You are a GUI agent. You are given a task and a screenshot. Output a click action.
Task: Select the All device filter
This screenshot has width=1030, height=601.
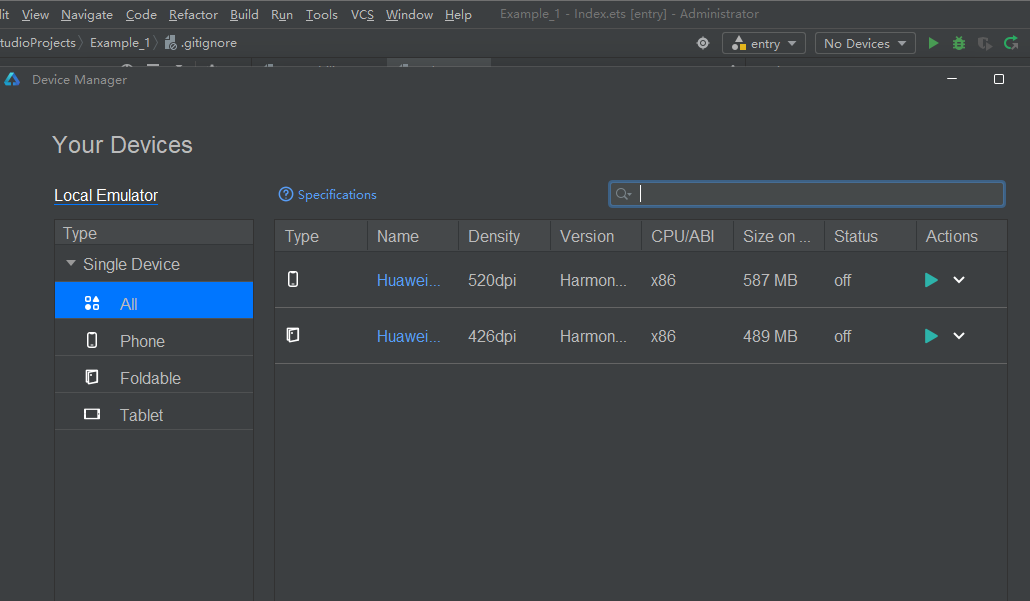(x=154, y=301)
